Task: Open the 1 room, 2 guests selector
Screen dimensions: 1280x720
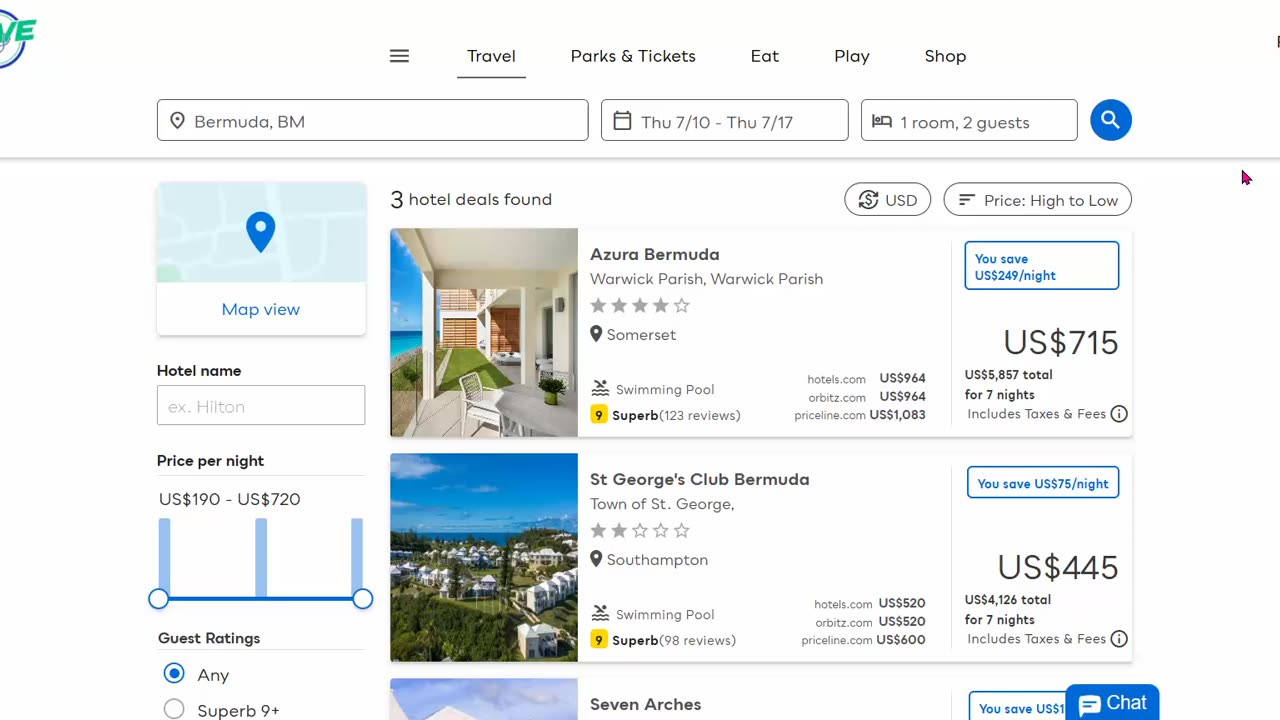Action: [x=969, y=120]
